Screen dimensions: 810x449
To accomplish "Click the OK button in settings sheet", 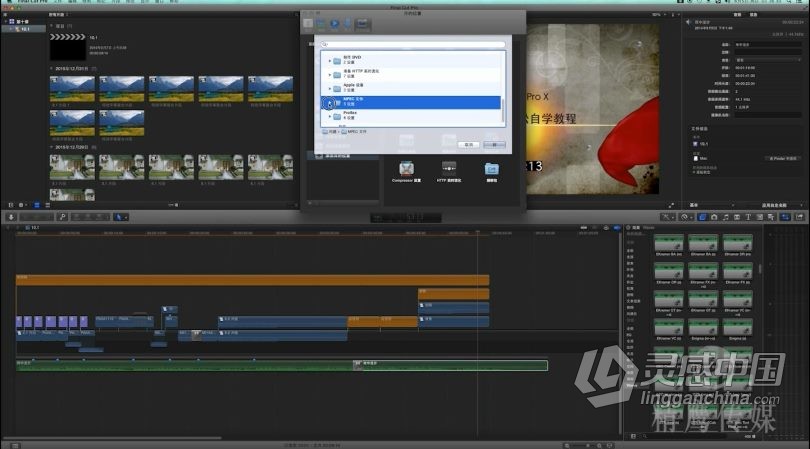I will pyautogui.click(x=494, y=145).
